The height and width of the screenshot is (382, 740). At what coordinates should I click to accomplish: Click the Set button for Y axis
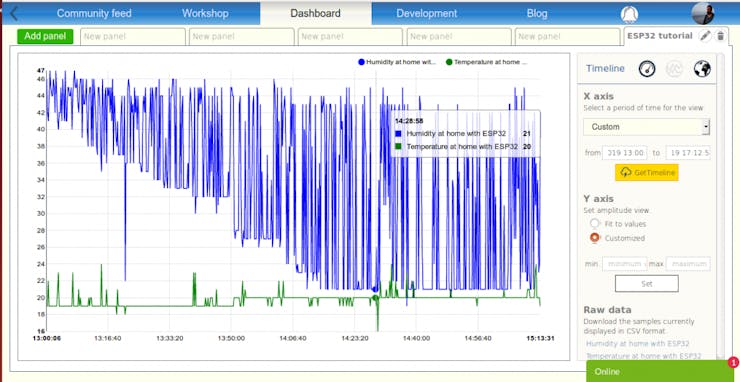coord(647,284)
